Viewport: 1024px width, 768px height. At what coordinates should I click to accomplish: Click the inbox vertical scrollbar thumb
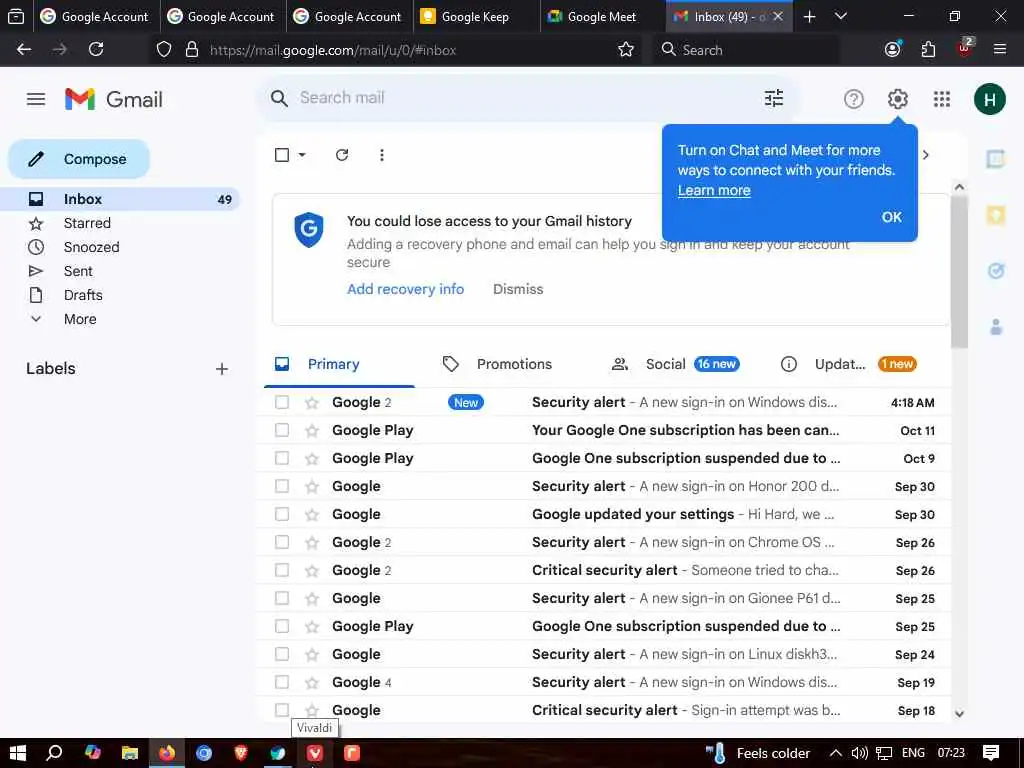959,271
